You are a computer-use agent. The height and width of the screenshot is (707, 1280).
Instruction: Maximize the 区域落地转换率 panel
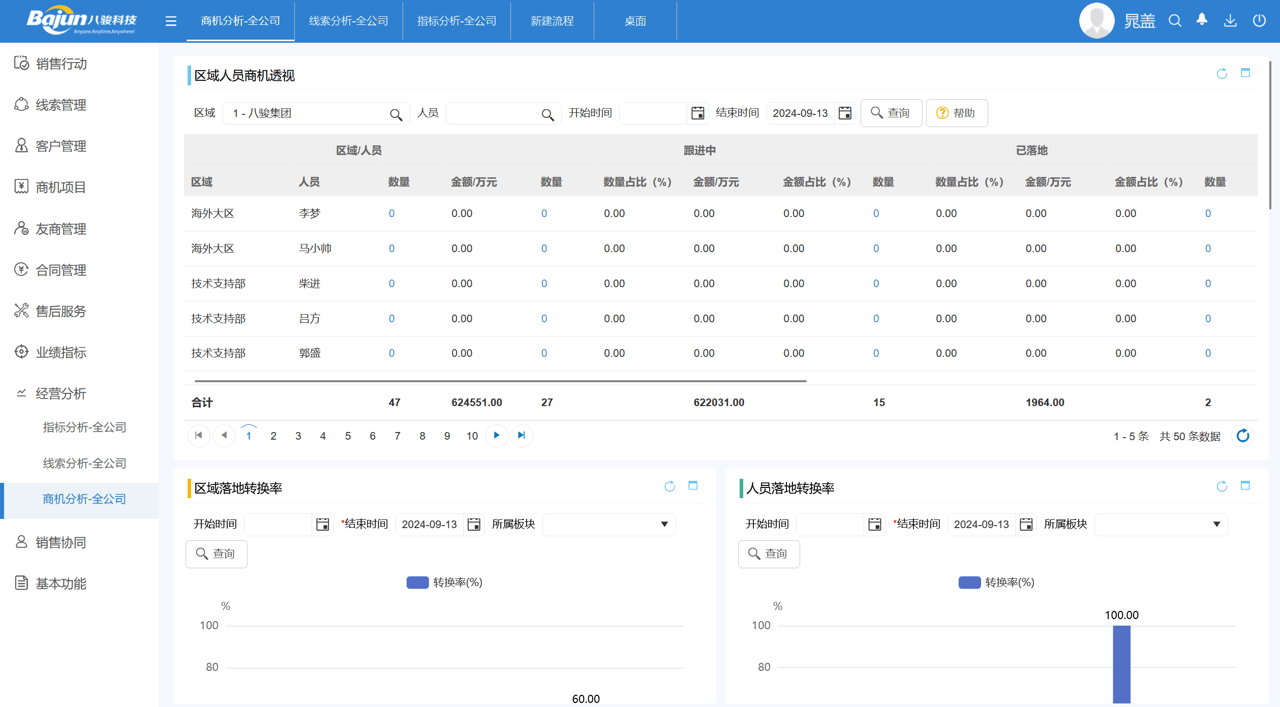(693, 486)
